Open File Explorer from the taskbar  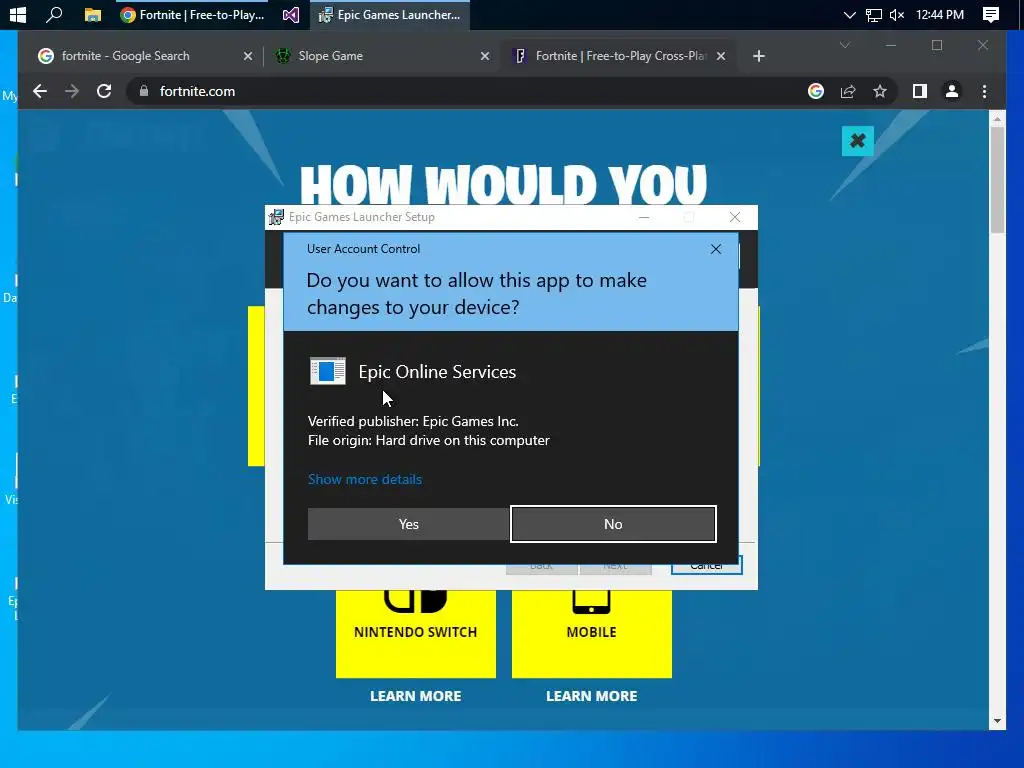[x=93, y=14]
